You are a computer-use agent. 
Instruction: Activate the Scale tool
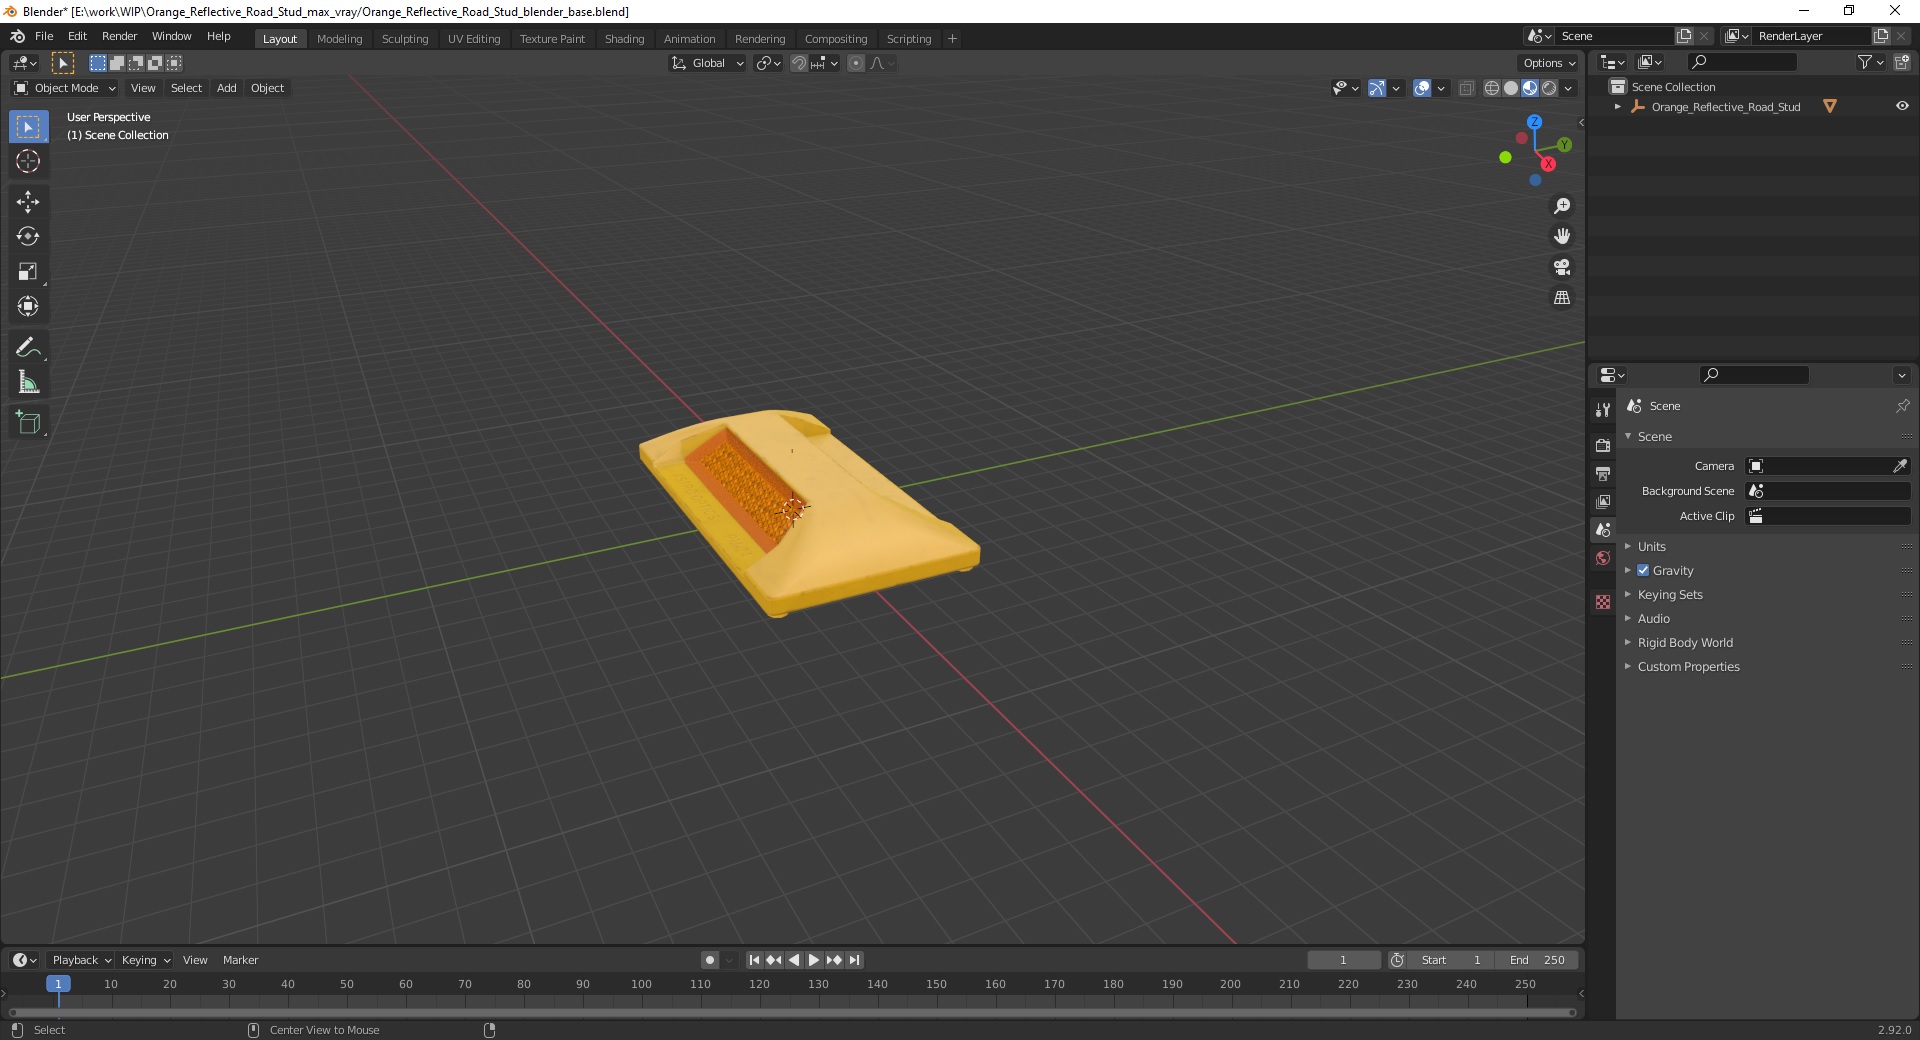pyautogui.click(x=28, y=272)
